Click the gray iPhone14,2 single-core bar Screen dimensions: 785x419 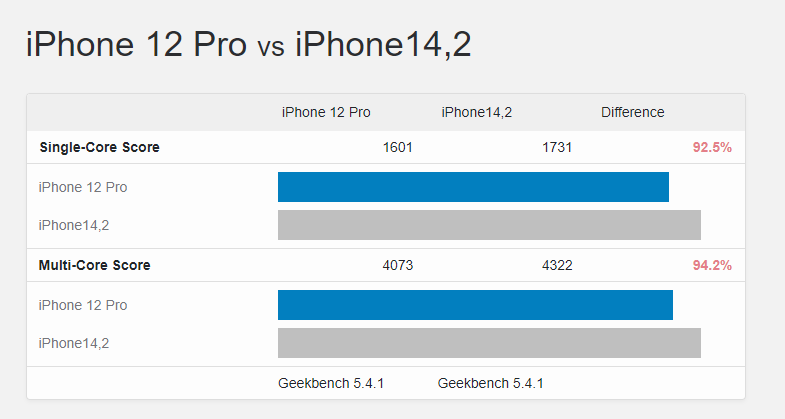pos(489,225)
